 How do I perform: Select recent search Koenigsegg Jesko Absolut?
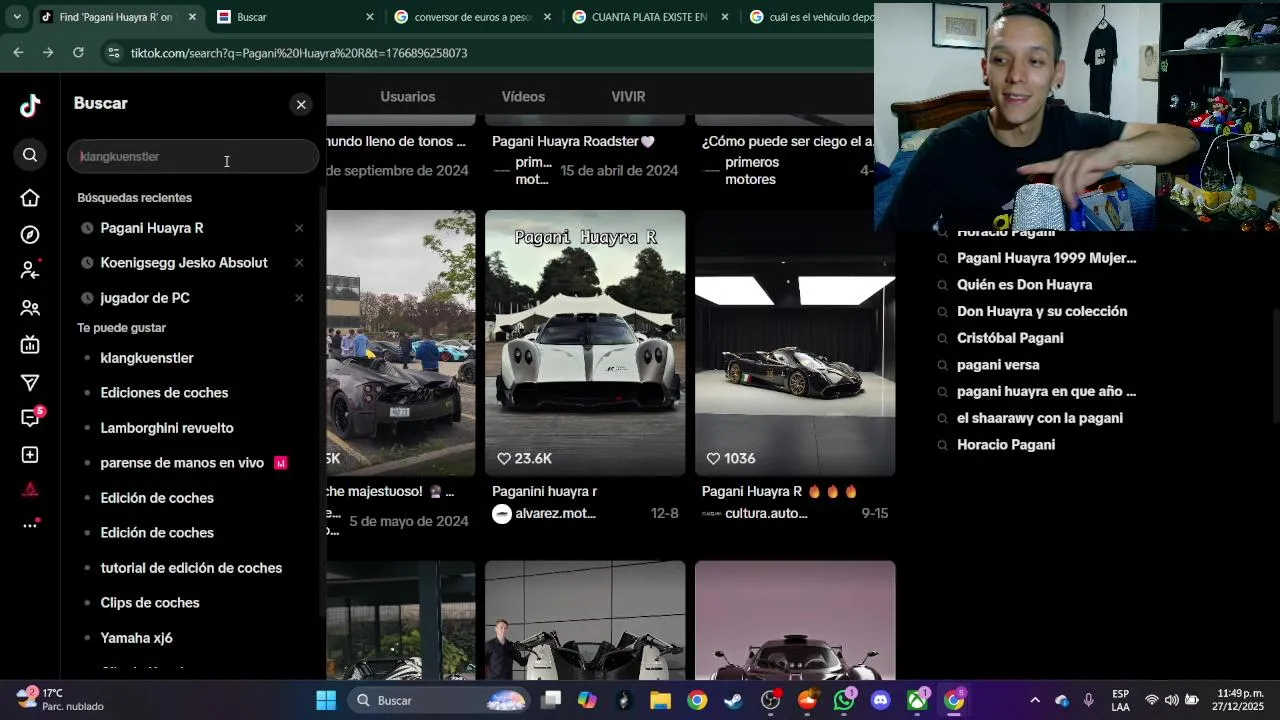[x=184, y=263]
